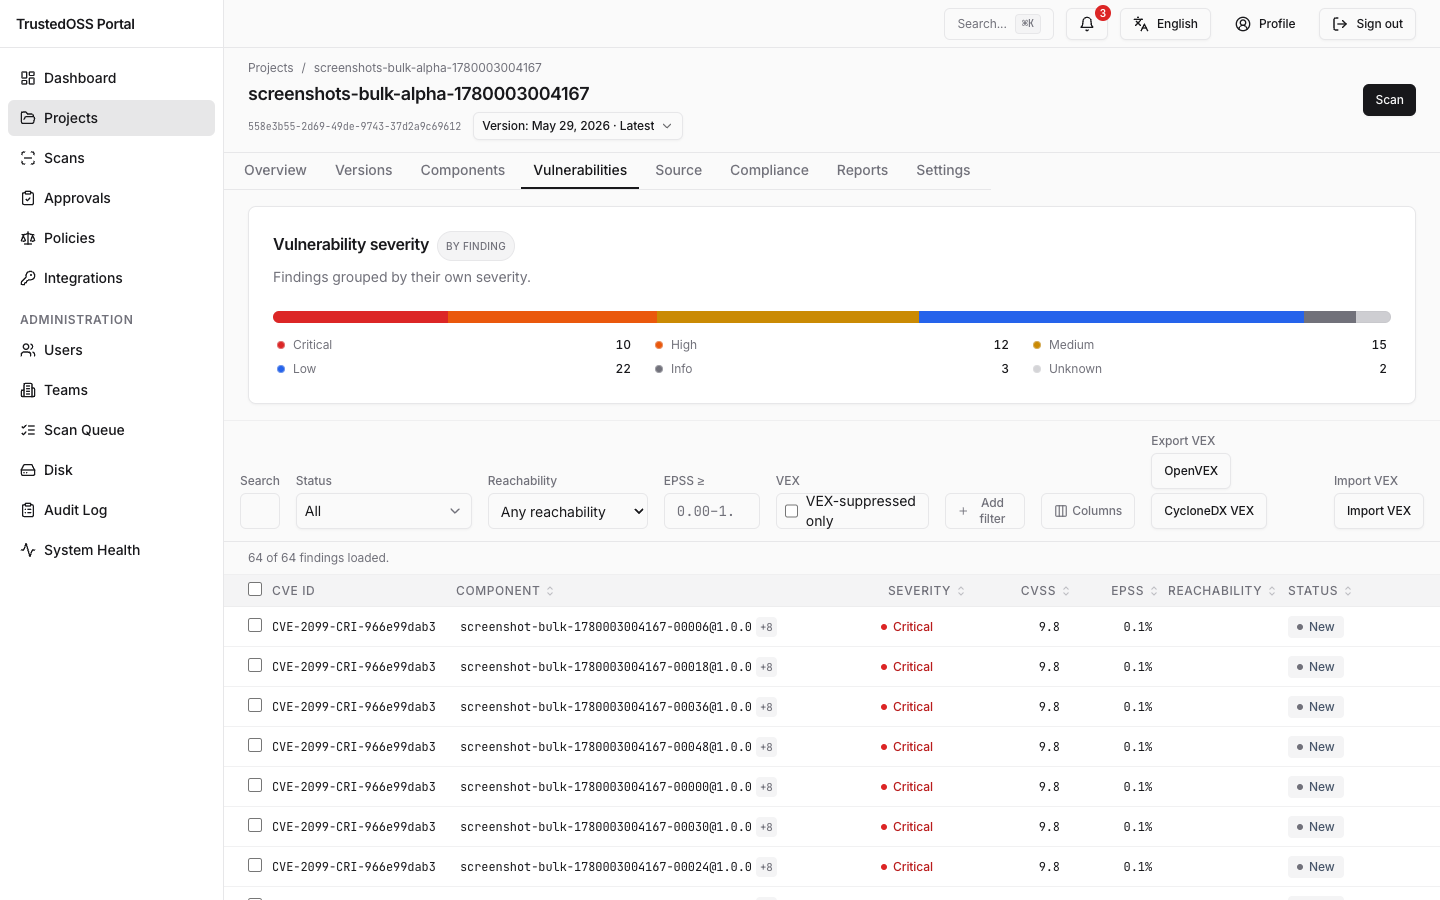Click the red Critical segment of severity bar
Image resolution: width=1440 pixels, height=900 pixels.
(360, 317)
